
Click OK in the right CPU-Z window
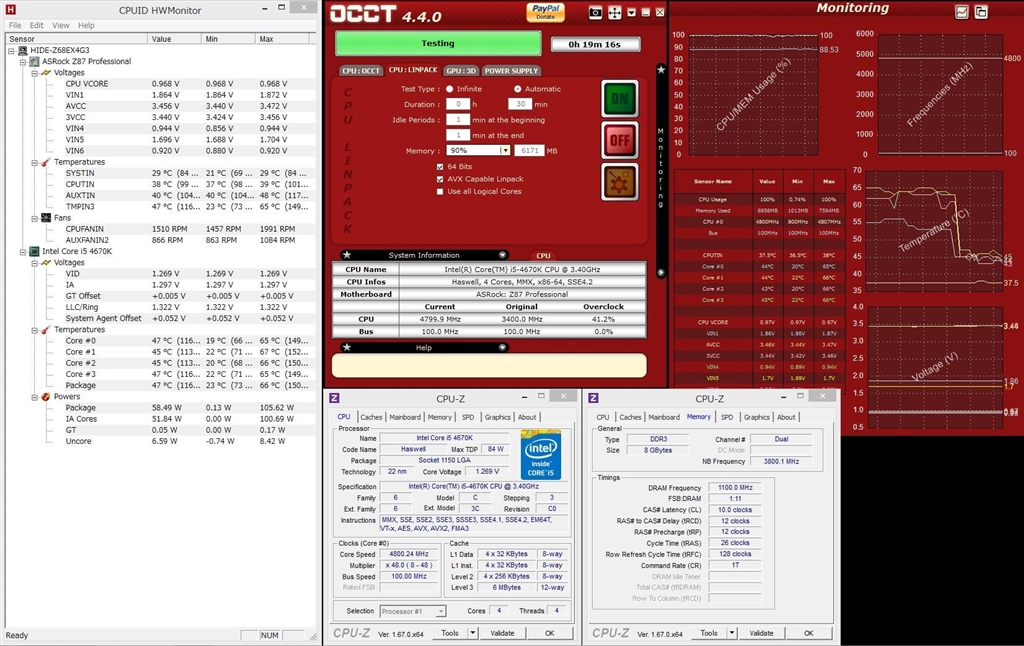tap(808, 633)
